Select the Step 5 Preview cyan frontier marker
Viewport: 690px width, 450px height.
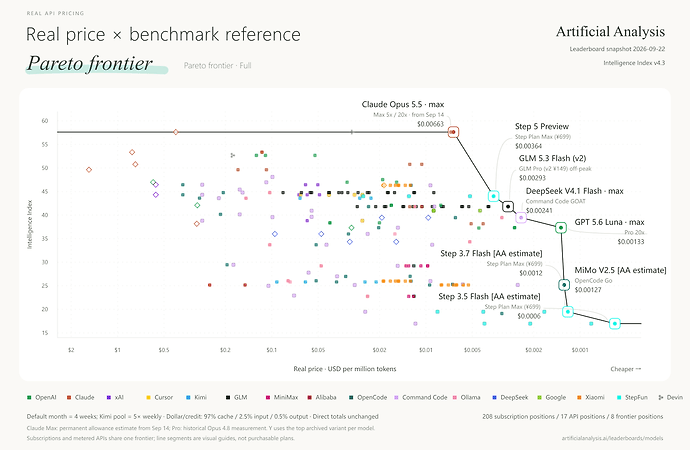click(x=494, y=196)
